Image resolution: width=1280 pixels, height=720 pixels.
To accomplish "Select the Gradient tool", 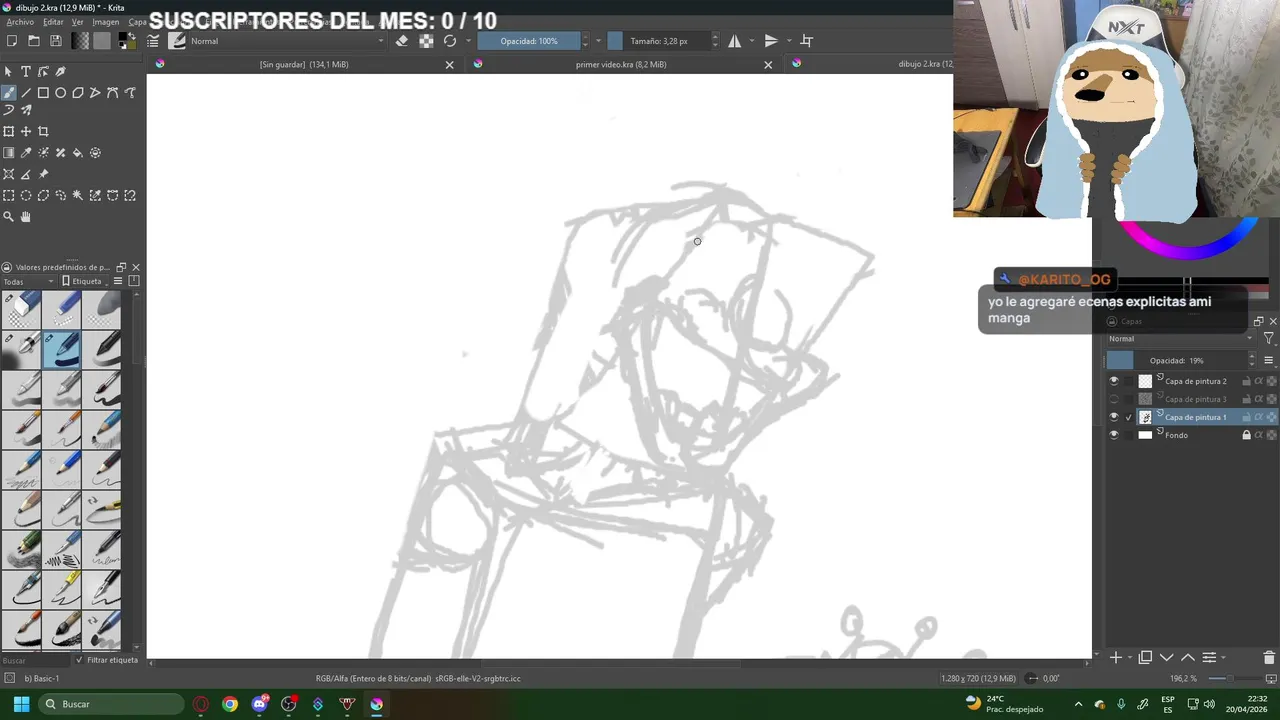I will pos(9,153).
